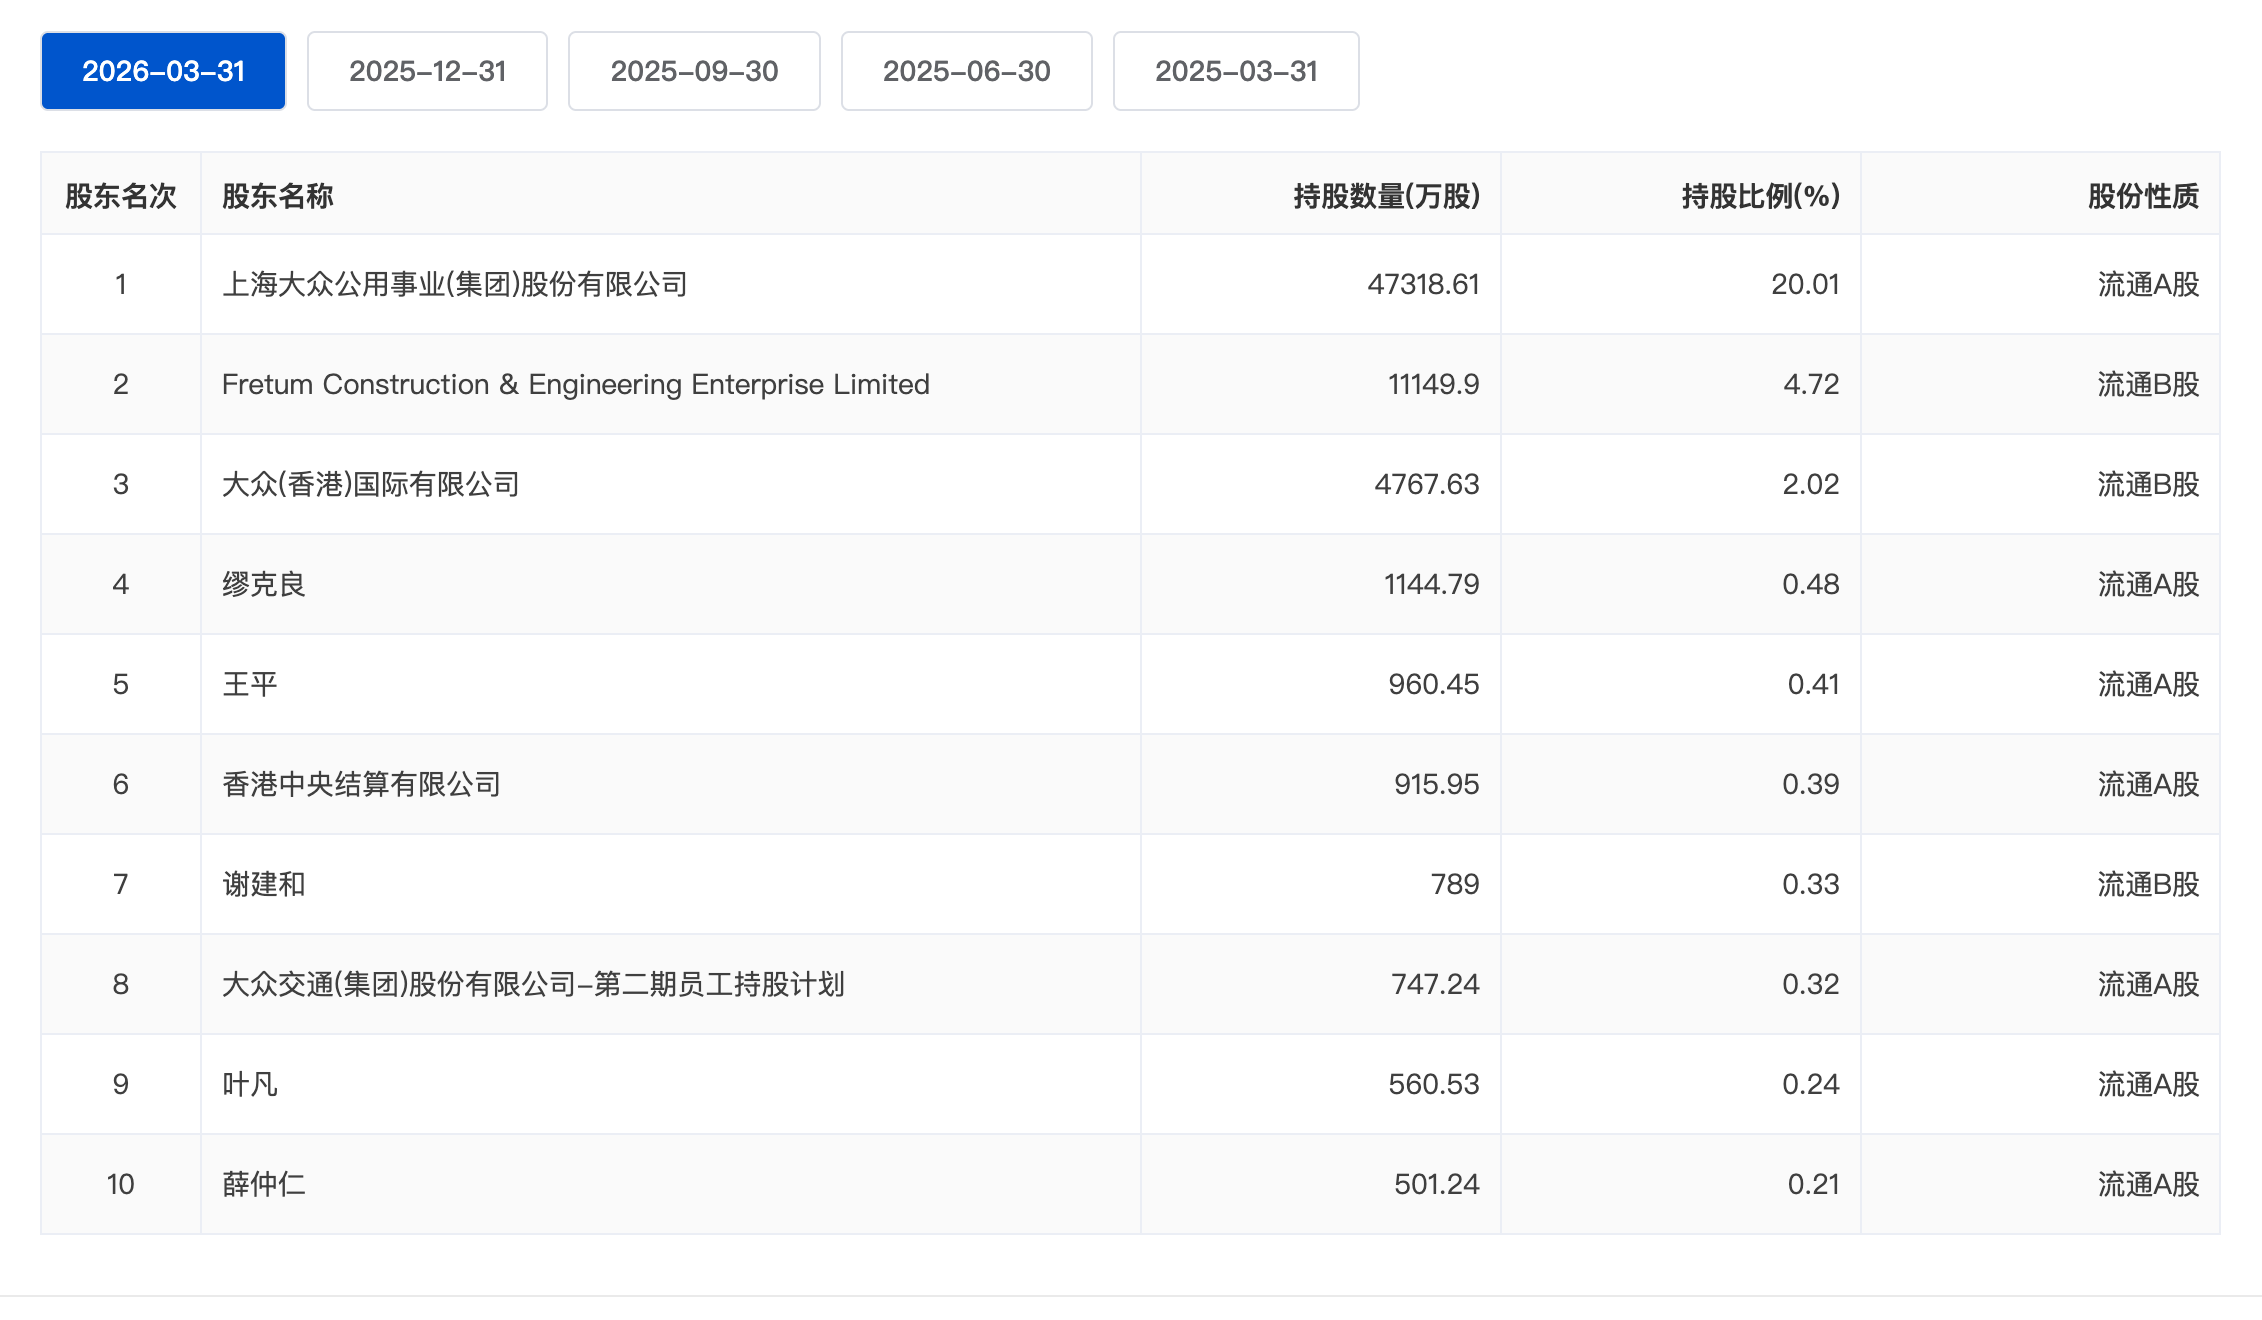Click 流通B股 in the 大众(香港)国际 row
Image resolution: width=2262 pixels, height=1320 pixels.
[2148, 484]
